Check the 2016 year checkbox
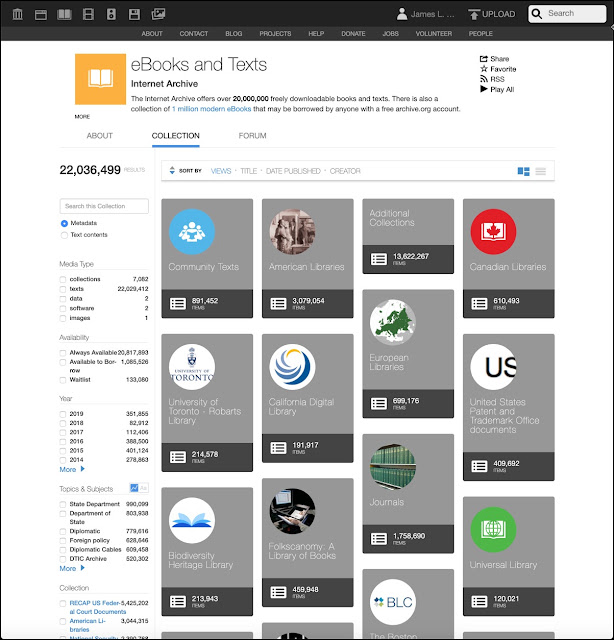The width and height of the screenshot is (614, 640). point(63,442)
